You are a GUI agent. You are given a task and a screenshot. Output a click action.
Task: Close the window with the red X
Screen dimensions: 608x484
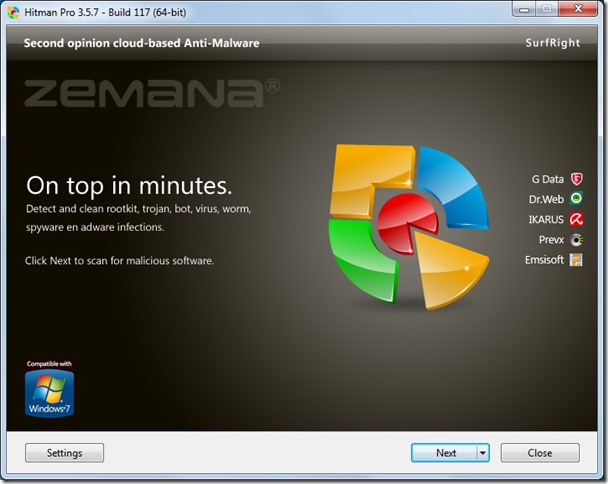tap(578, 9)
